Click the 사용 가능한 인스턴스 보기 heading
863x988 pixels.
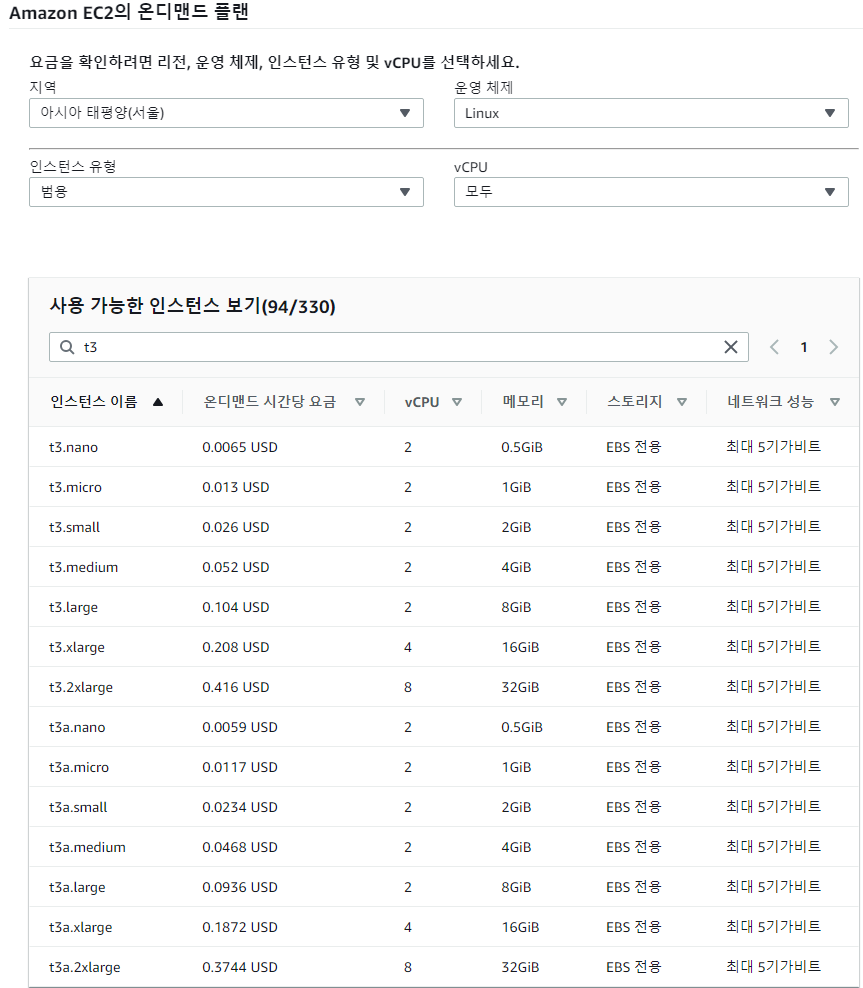click(193, 306)
